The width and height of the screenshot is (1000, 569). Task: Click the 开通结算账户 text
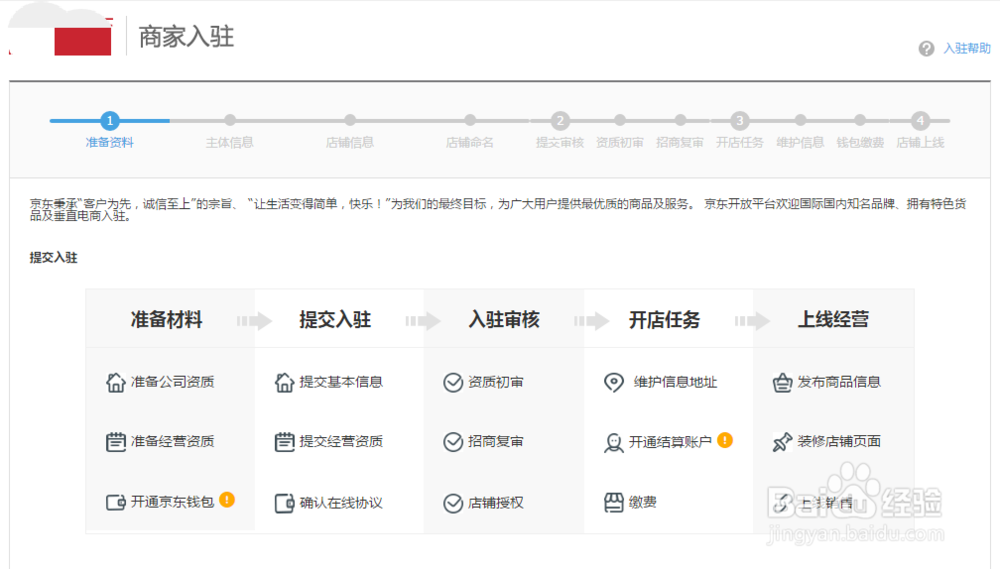[670, 442]
